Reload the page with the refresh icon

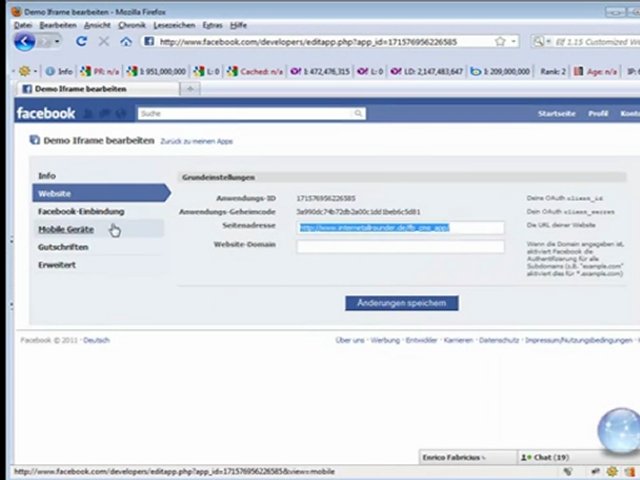click(x=82, y=41)
